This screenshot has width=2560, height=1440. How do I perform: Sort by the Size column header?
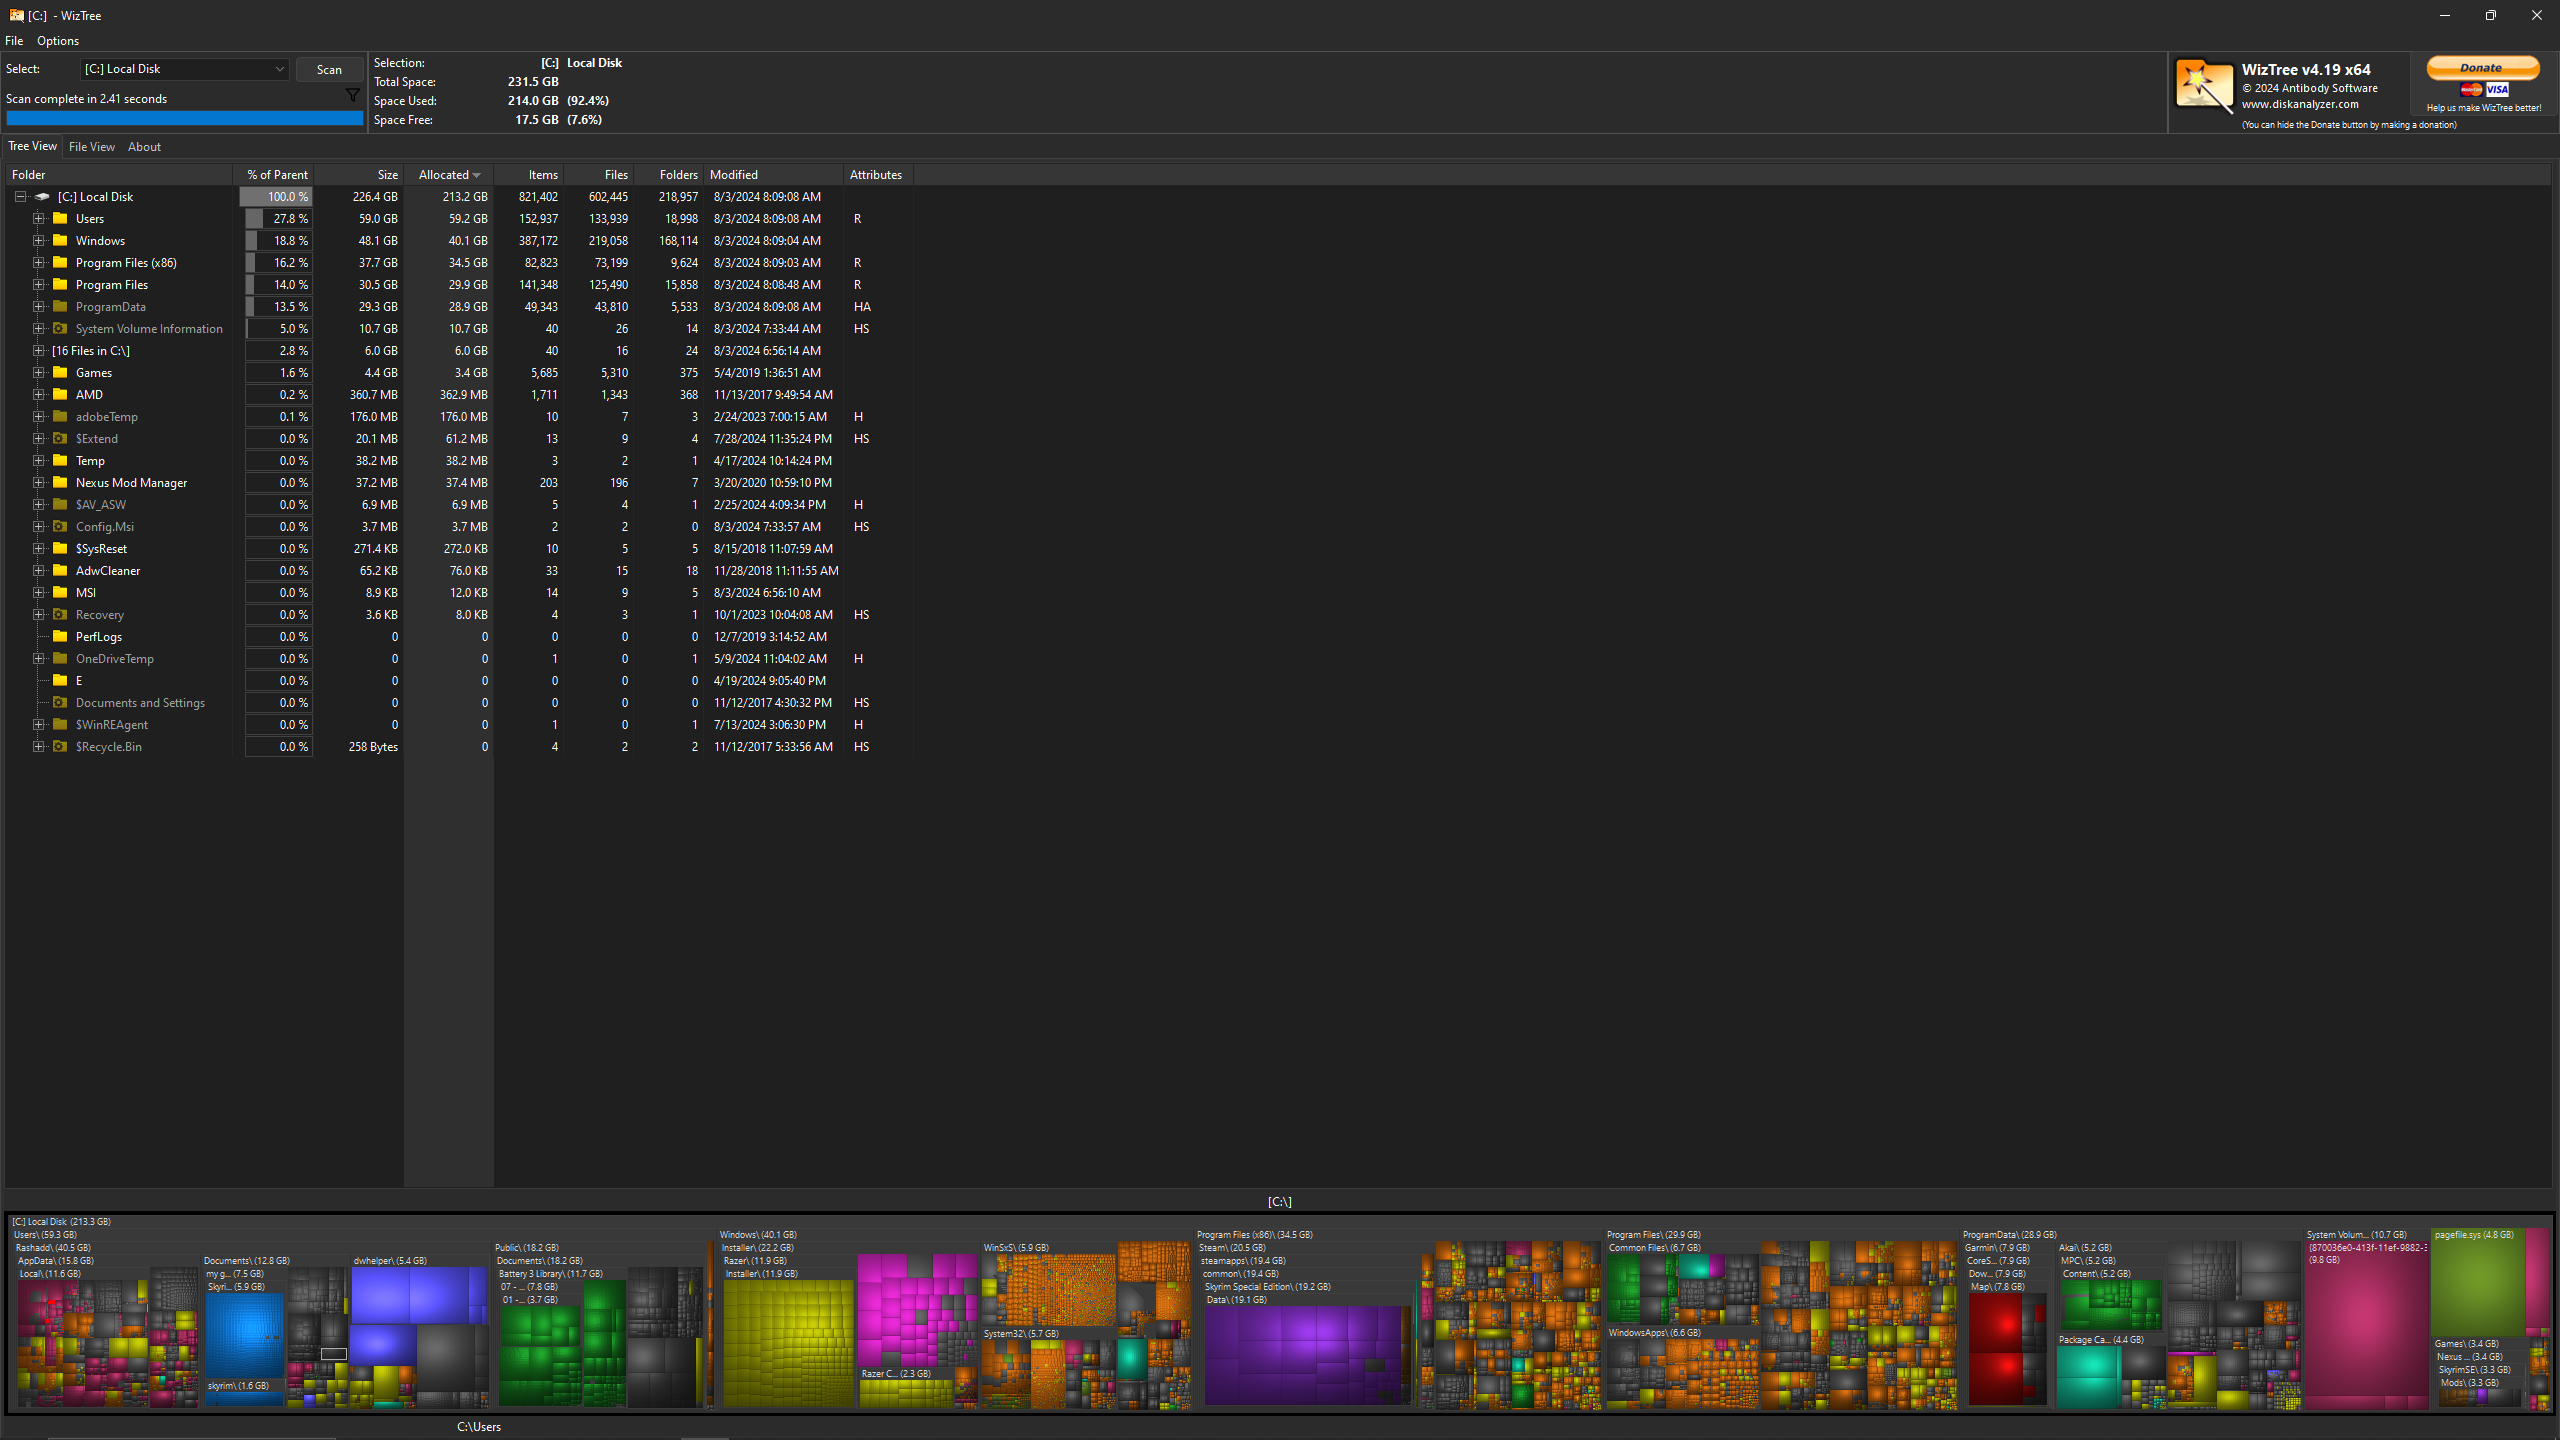point(359,175)
